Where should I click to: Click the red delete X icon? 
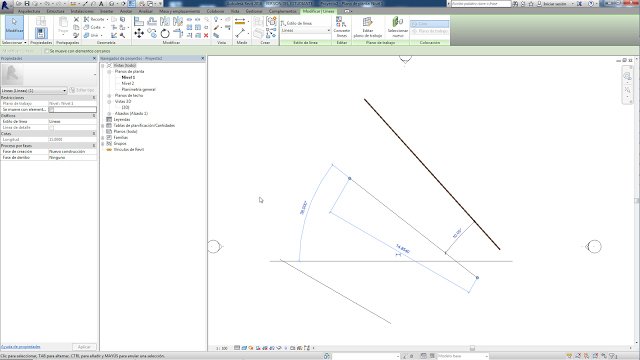coord(206,36)
